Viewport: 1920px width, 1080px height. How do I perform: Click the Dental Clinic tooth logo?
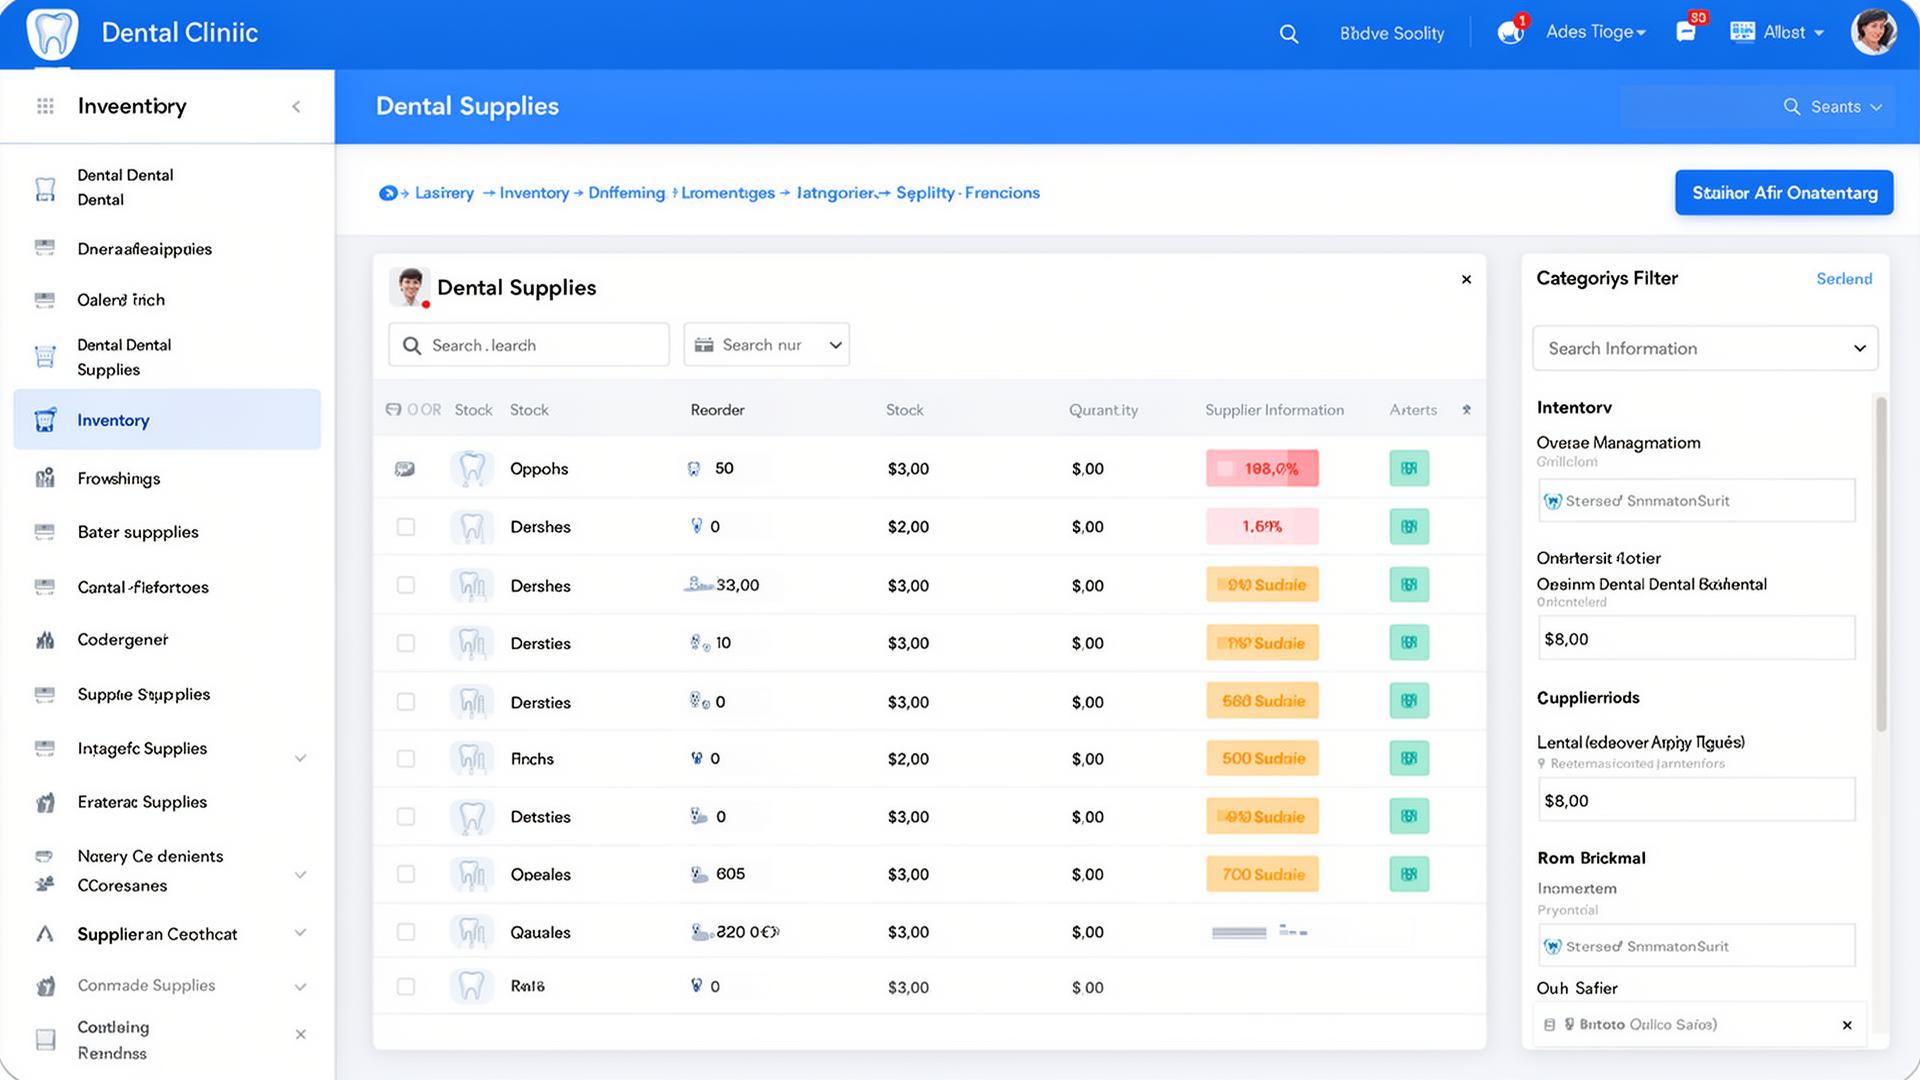[x=52, y=33]
